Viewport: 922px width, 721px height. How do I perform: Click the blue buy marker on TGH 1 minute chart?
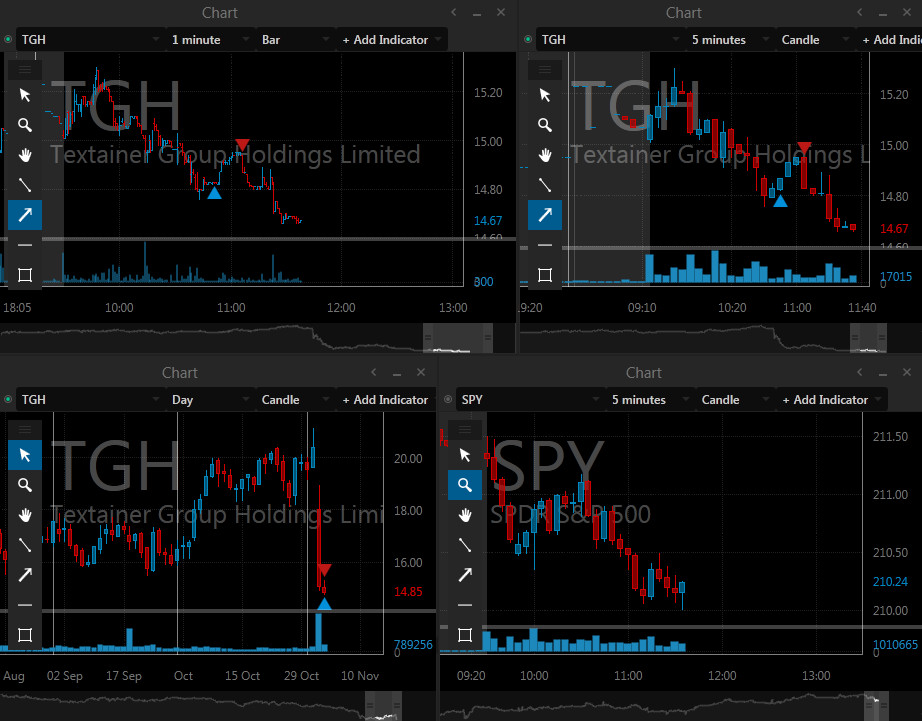click(215, 192)
